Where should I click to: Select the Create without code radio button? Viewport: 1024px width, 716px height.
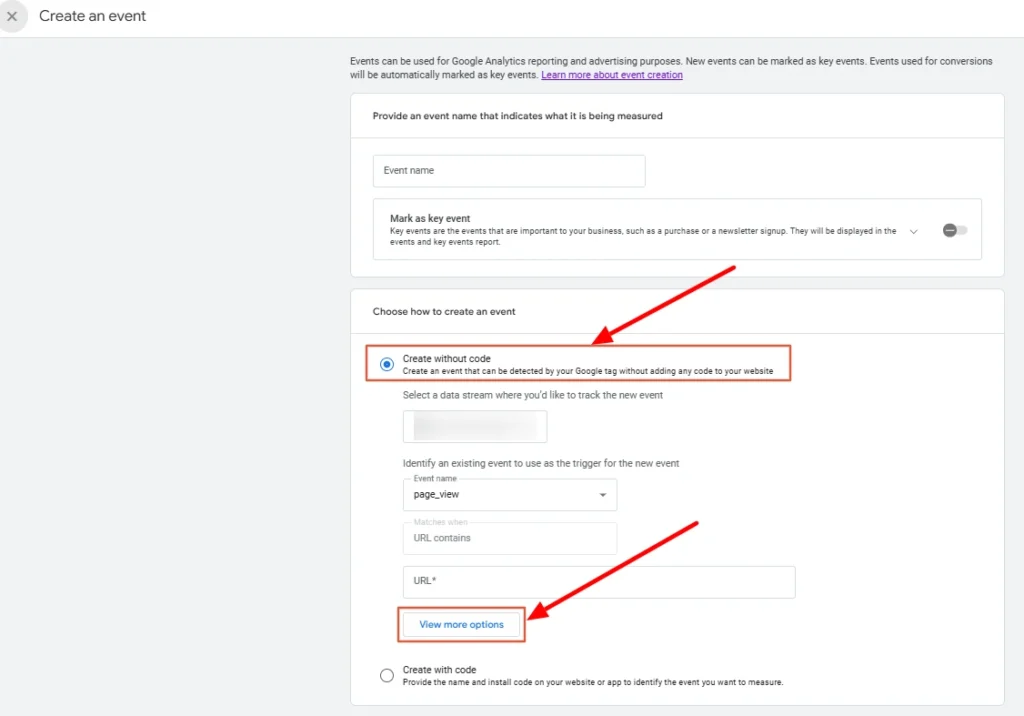(x=387, y=365)
